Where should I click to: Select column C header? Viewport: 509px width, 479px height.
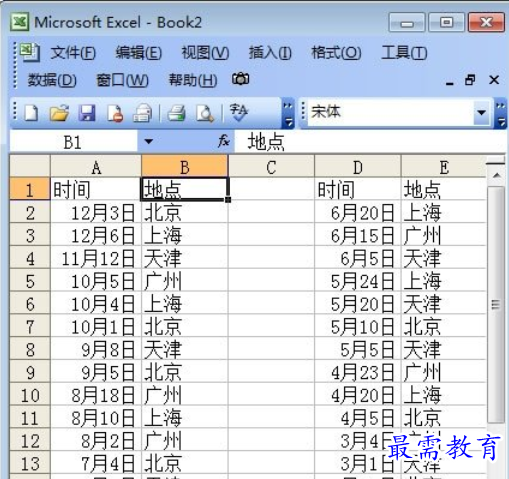[271, 167]
